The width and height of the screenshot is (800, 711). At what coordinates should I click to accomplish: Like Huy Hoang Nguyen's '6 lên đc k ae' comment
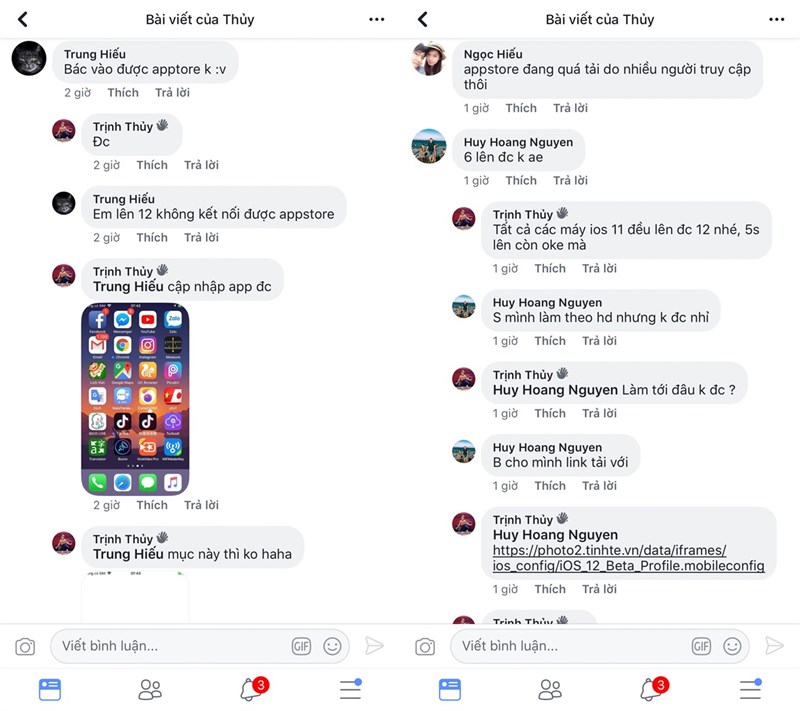tap(521, 181)
